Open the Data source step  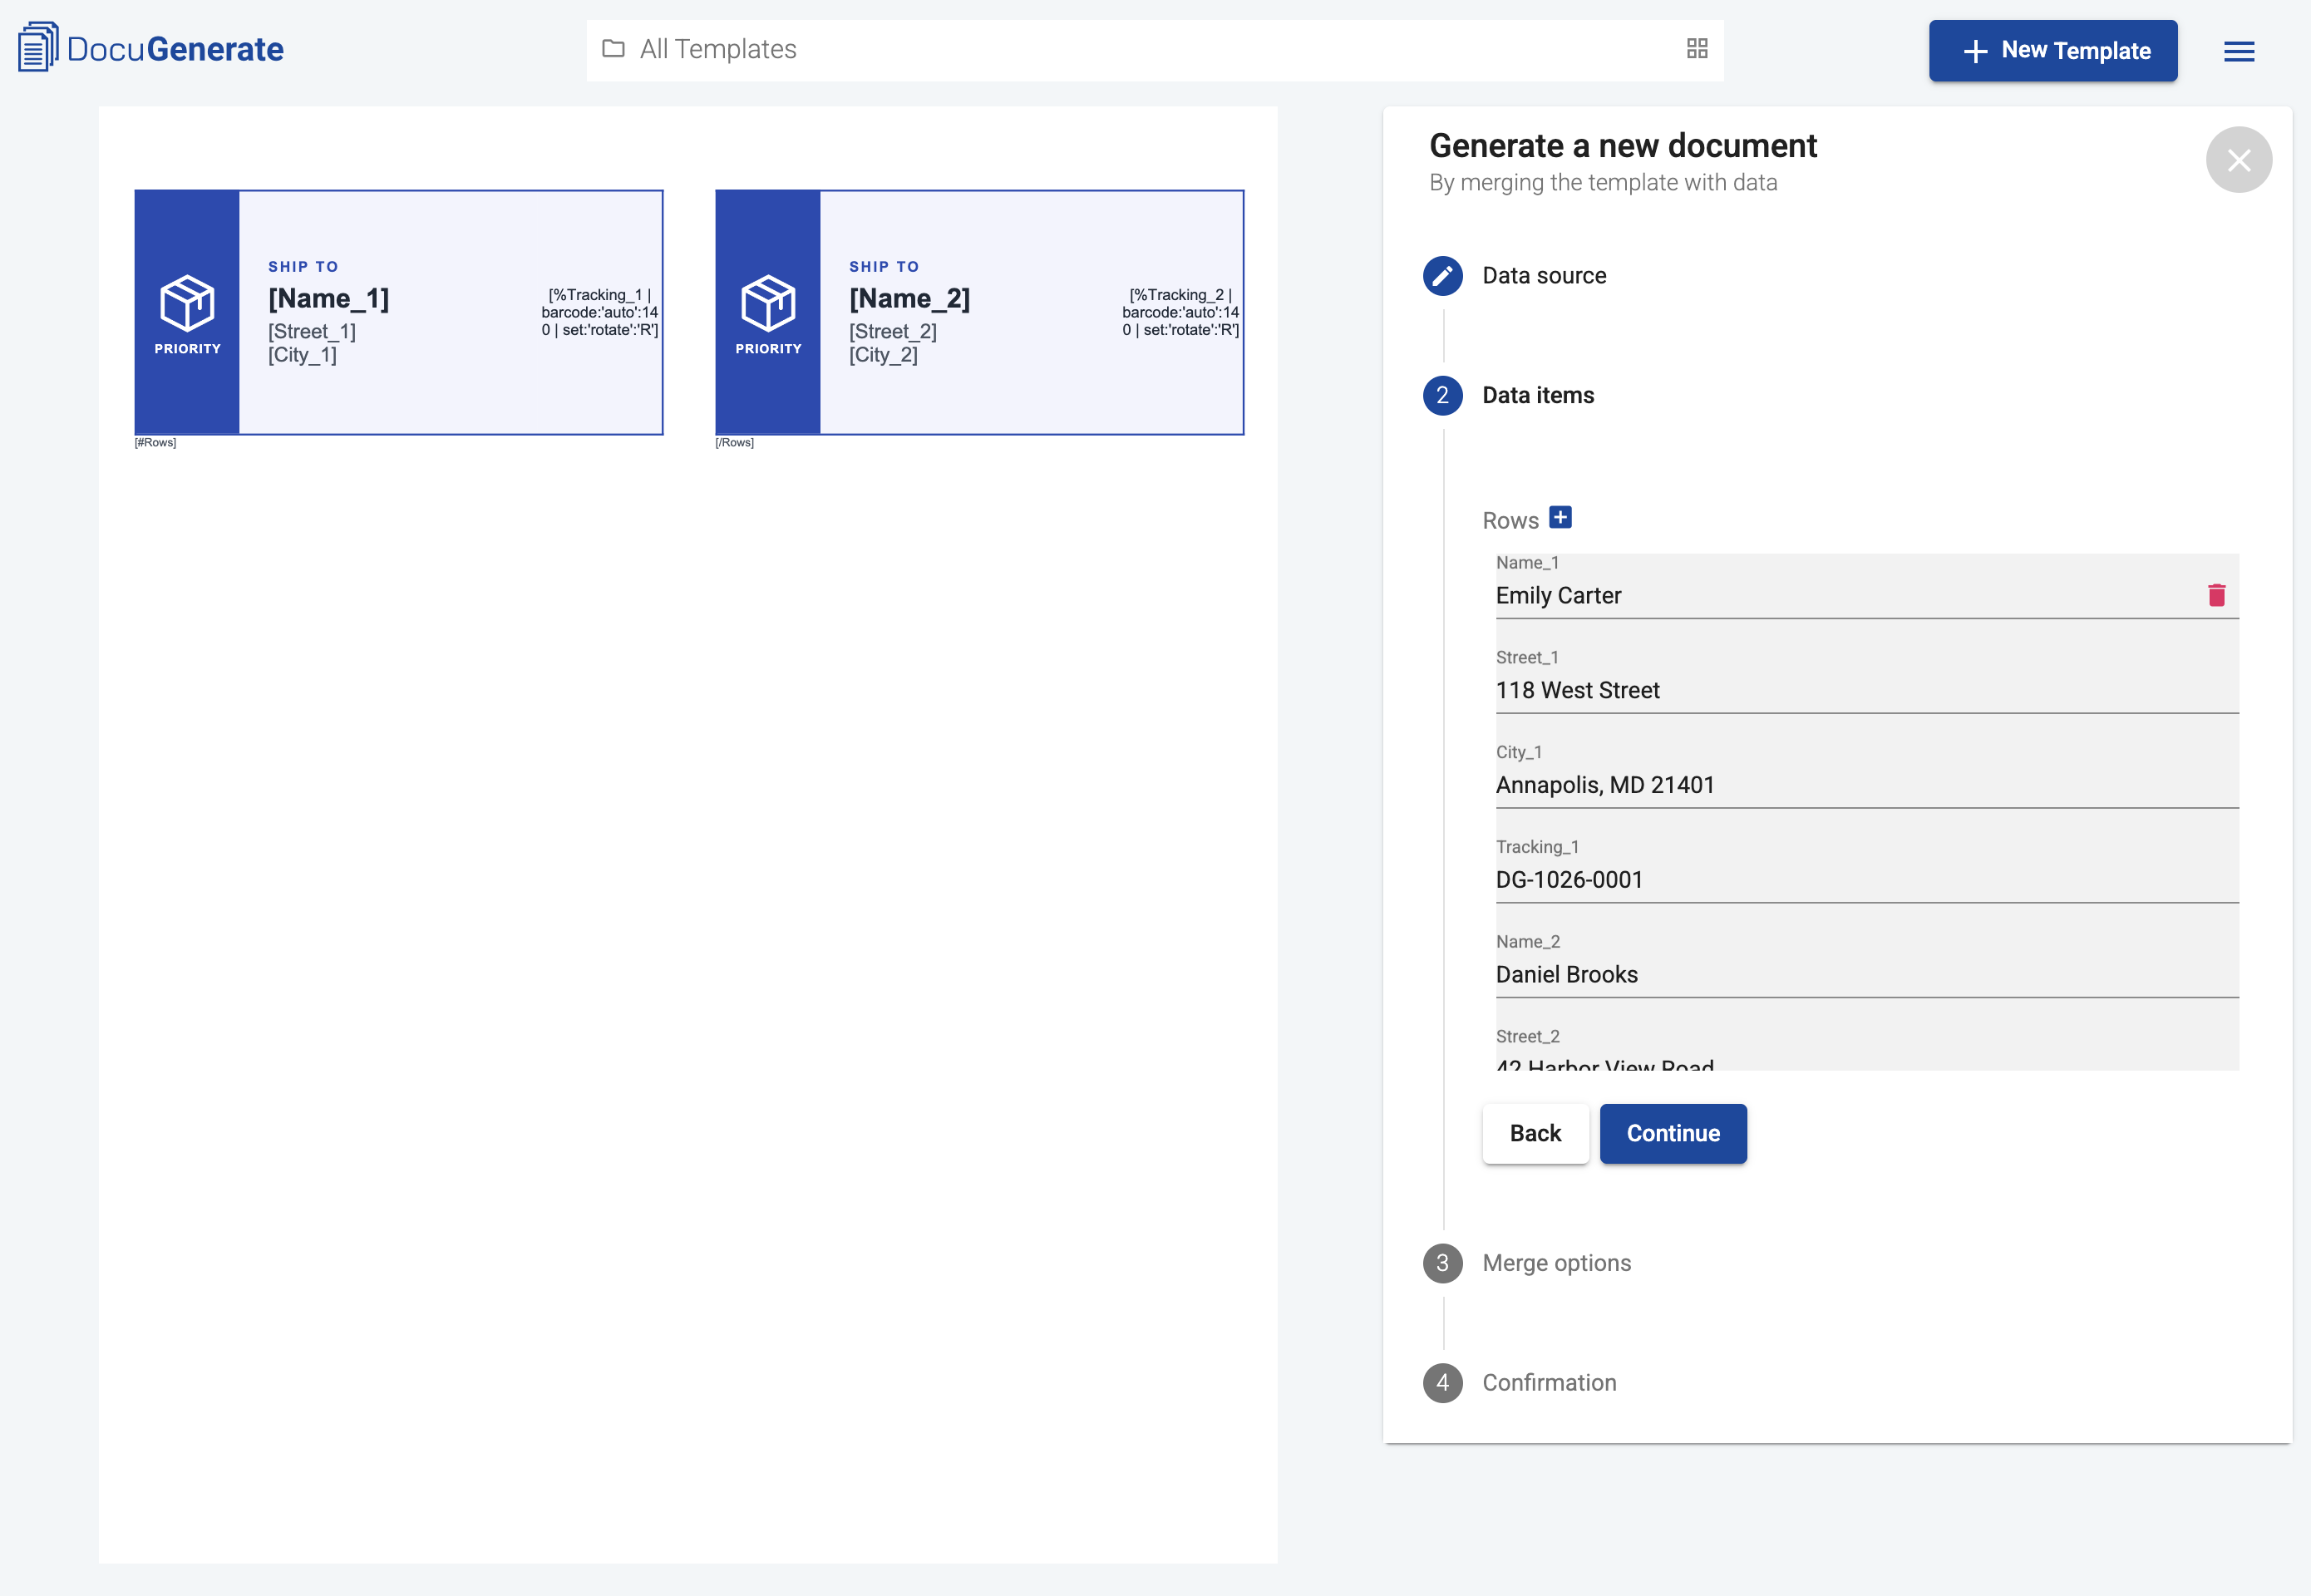click(x=1544, y=276)
